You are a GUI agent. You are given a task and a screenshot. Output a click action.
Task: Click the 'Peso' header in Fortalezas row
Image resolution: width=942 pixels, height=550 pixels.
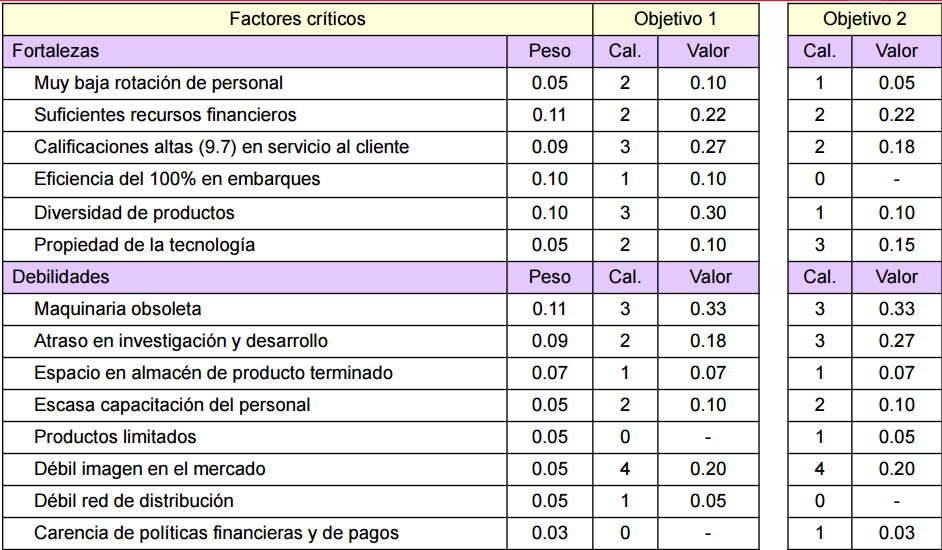coord(550,51)
